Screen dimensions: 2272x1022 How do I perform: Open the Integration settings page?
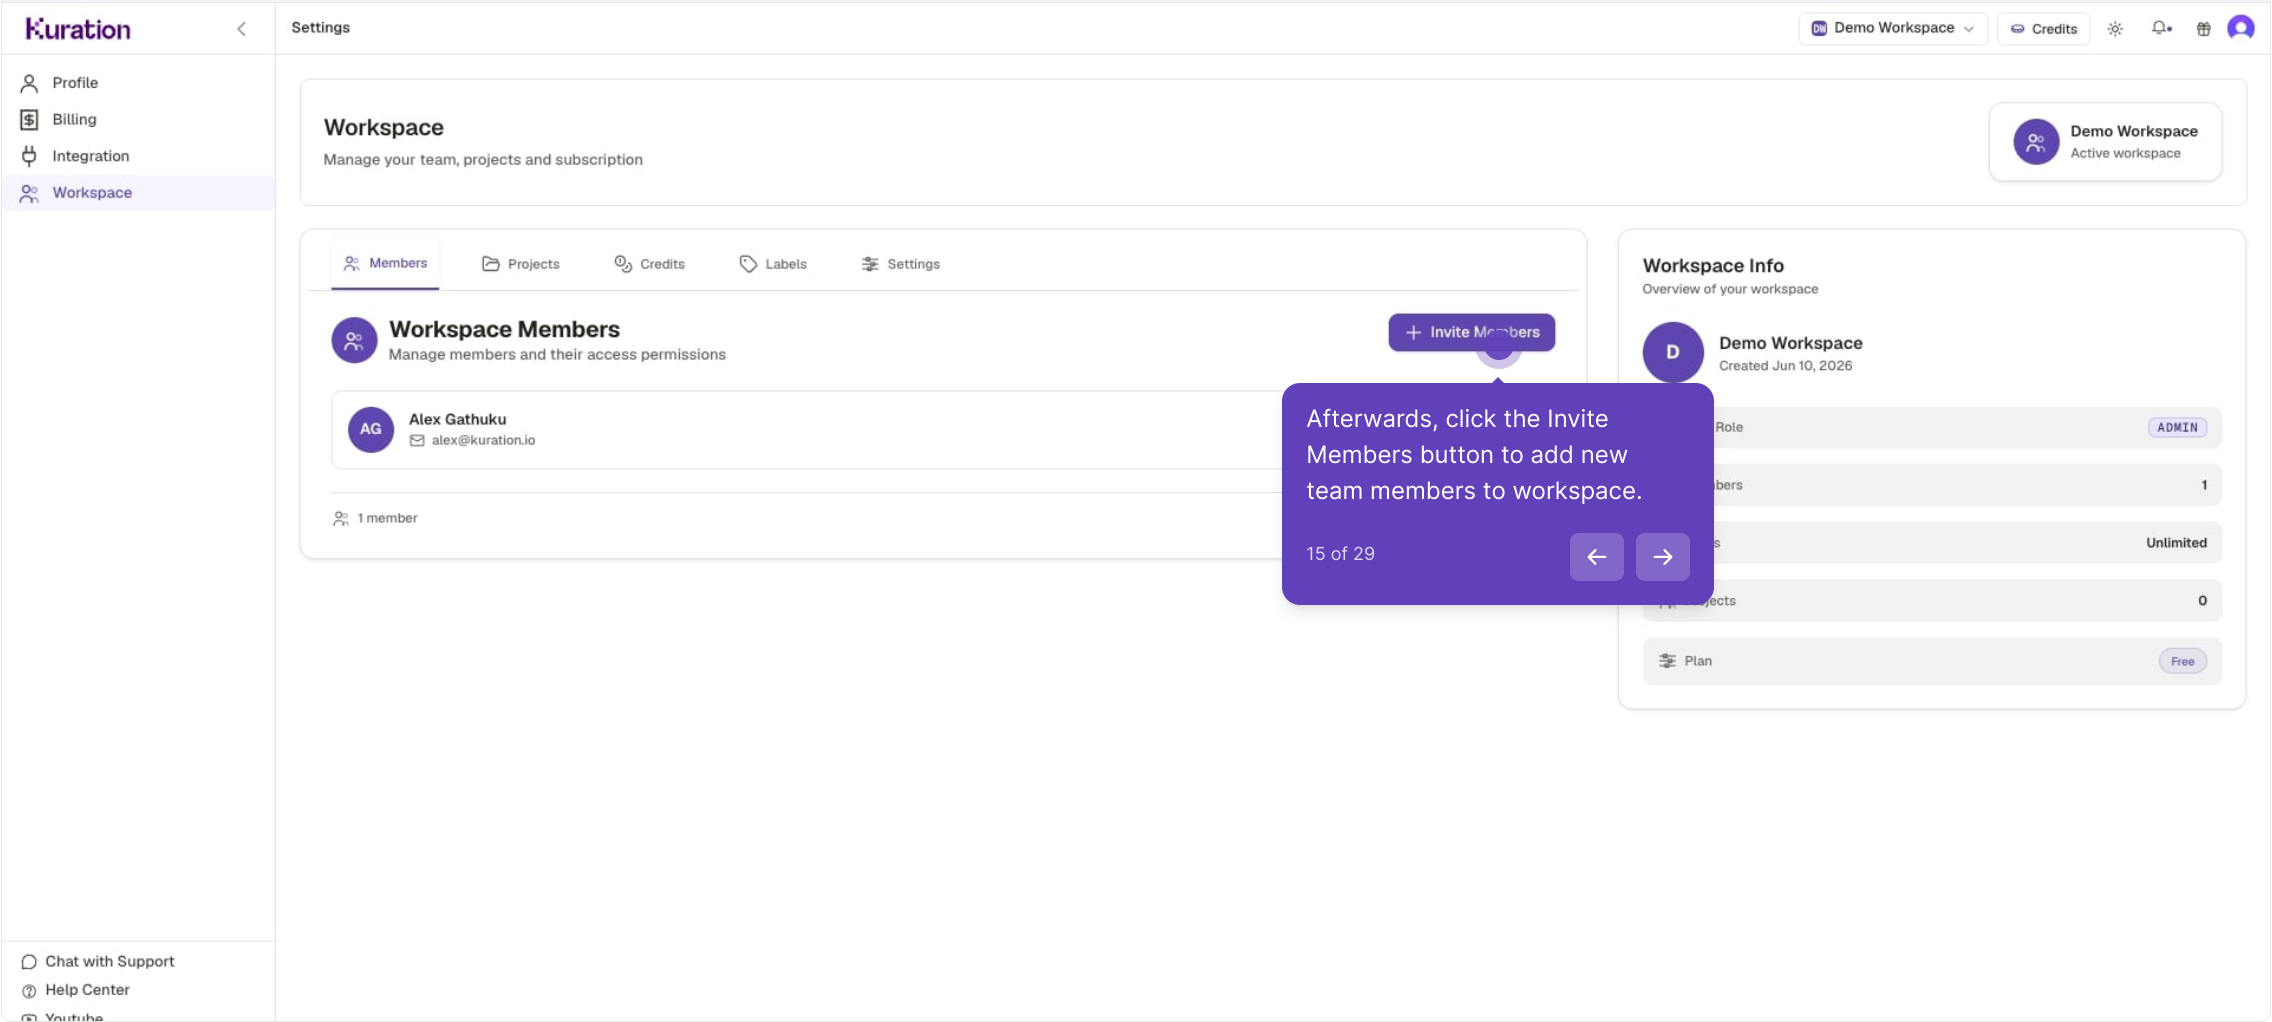pos(138,156)
